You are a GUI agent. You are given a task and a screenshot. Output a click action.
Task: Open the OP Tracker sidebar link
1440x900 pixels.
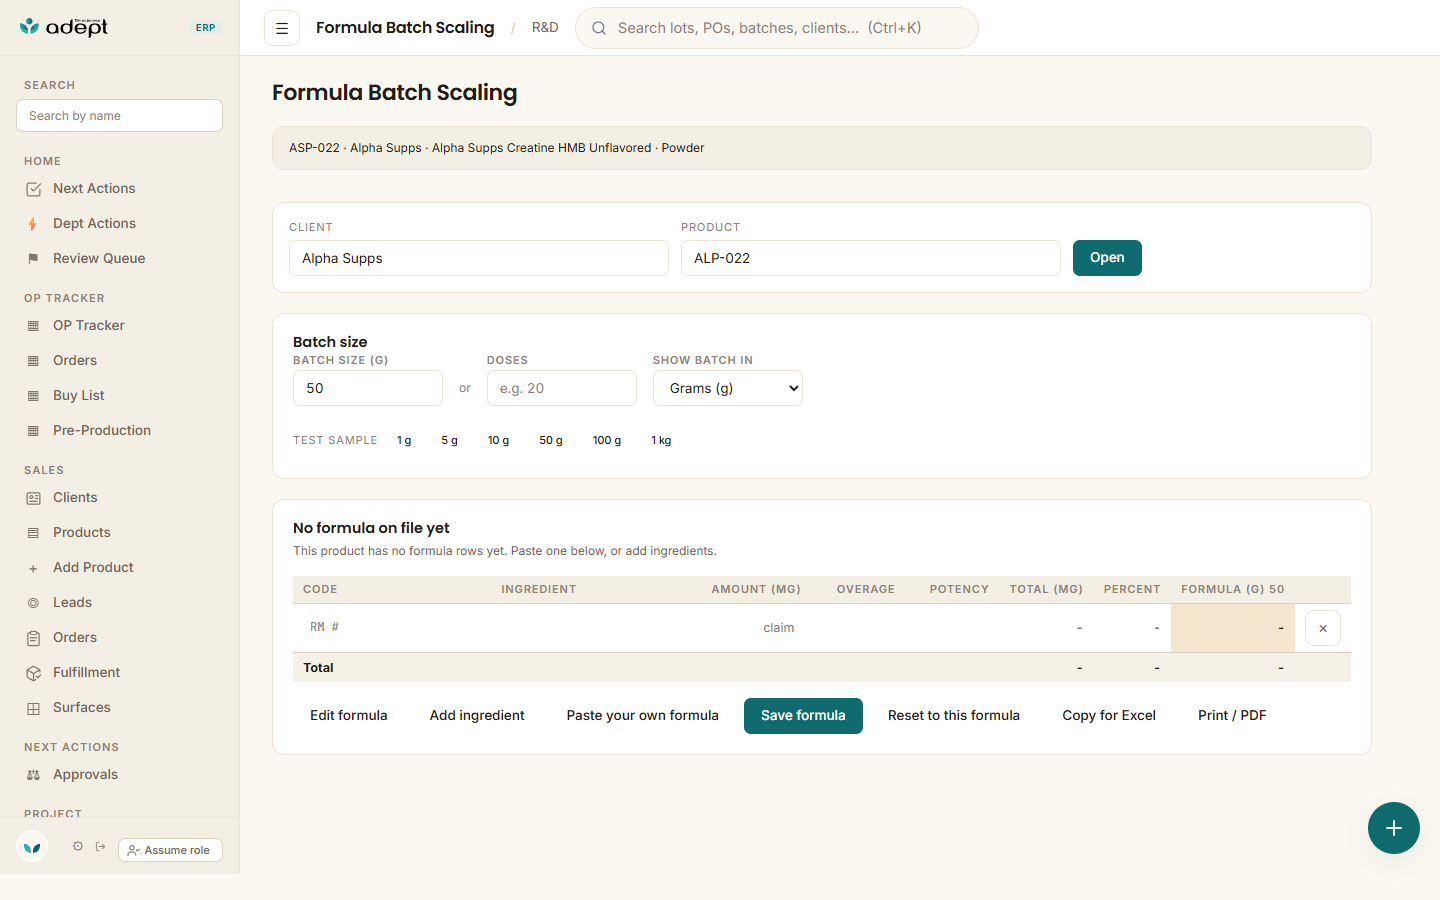click(x=89, y=325)
